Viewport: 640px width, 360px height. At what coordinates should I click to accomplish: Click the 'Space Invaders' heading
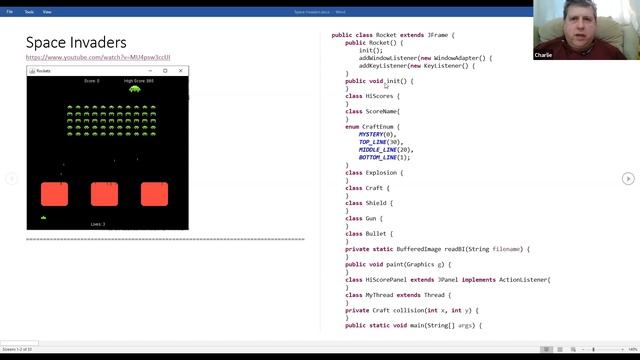click(76, 42)
